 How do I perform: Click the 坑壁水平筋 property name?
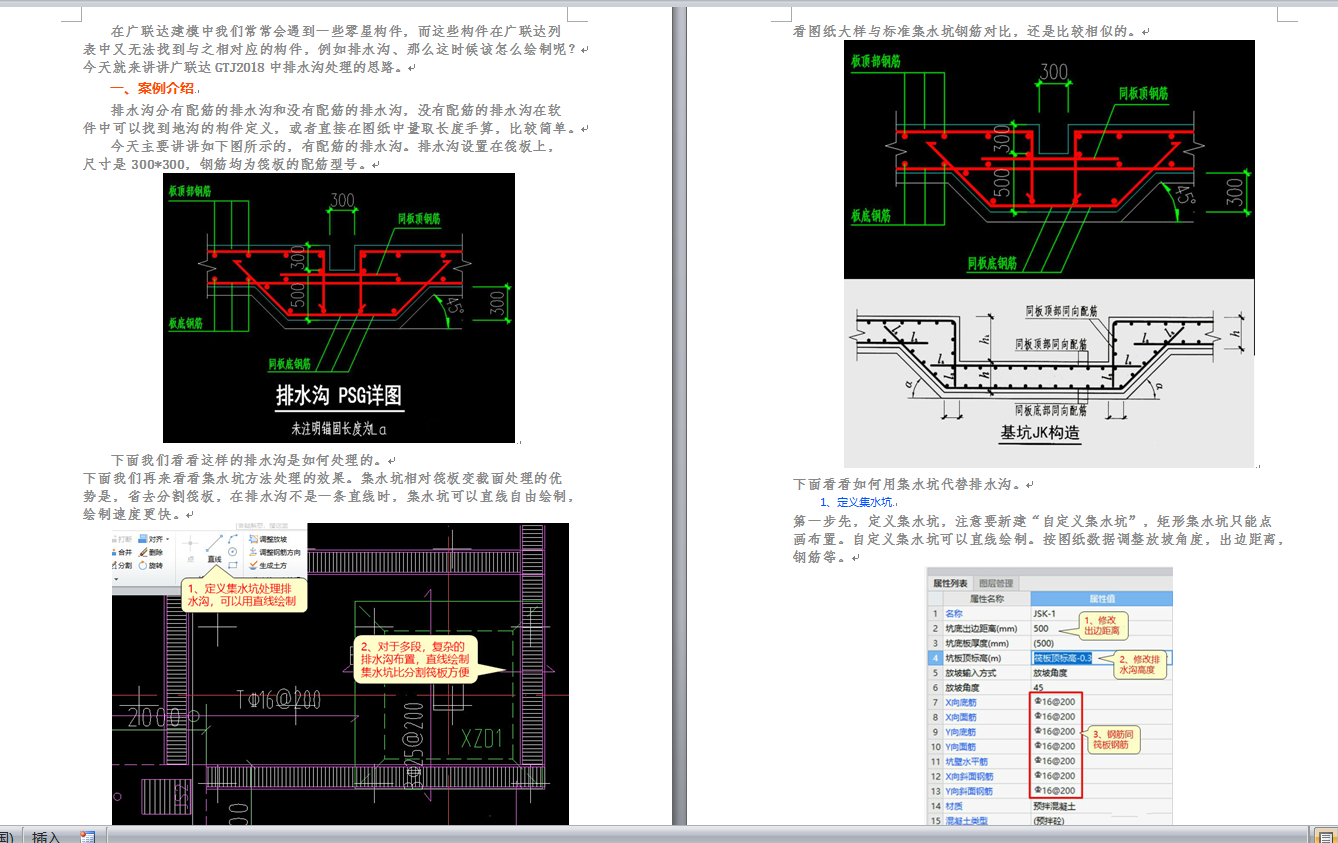(967, 761)
